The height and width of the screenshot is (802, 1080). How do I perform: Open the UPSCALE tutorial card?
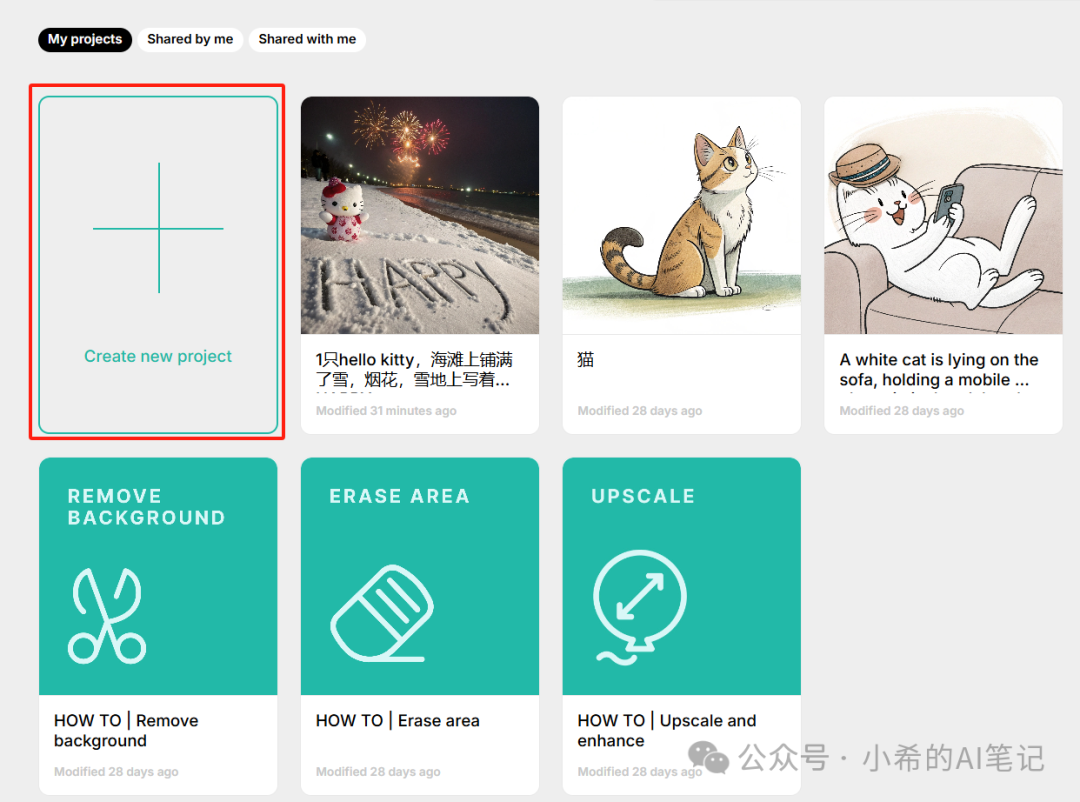tap(681, 575)
